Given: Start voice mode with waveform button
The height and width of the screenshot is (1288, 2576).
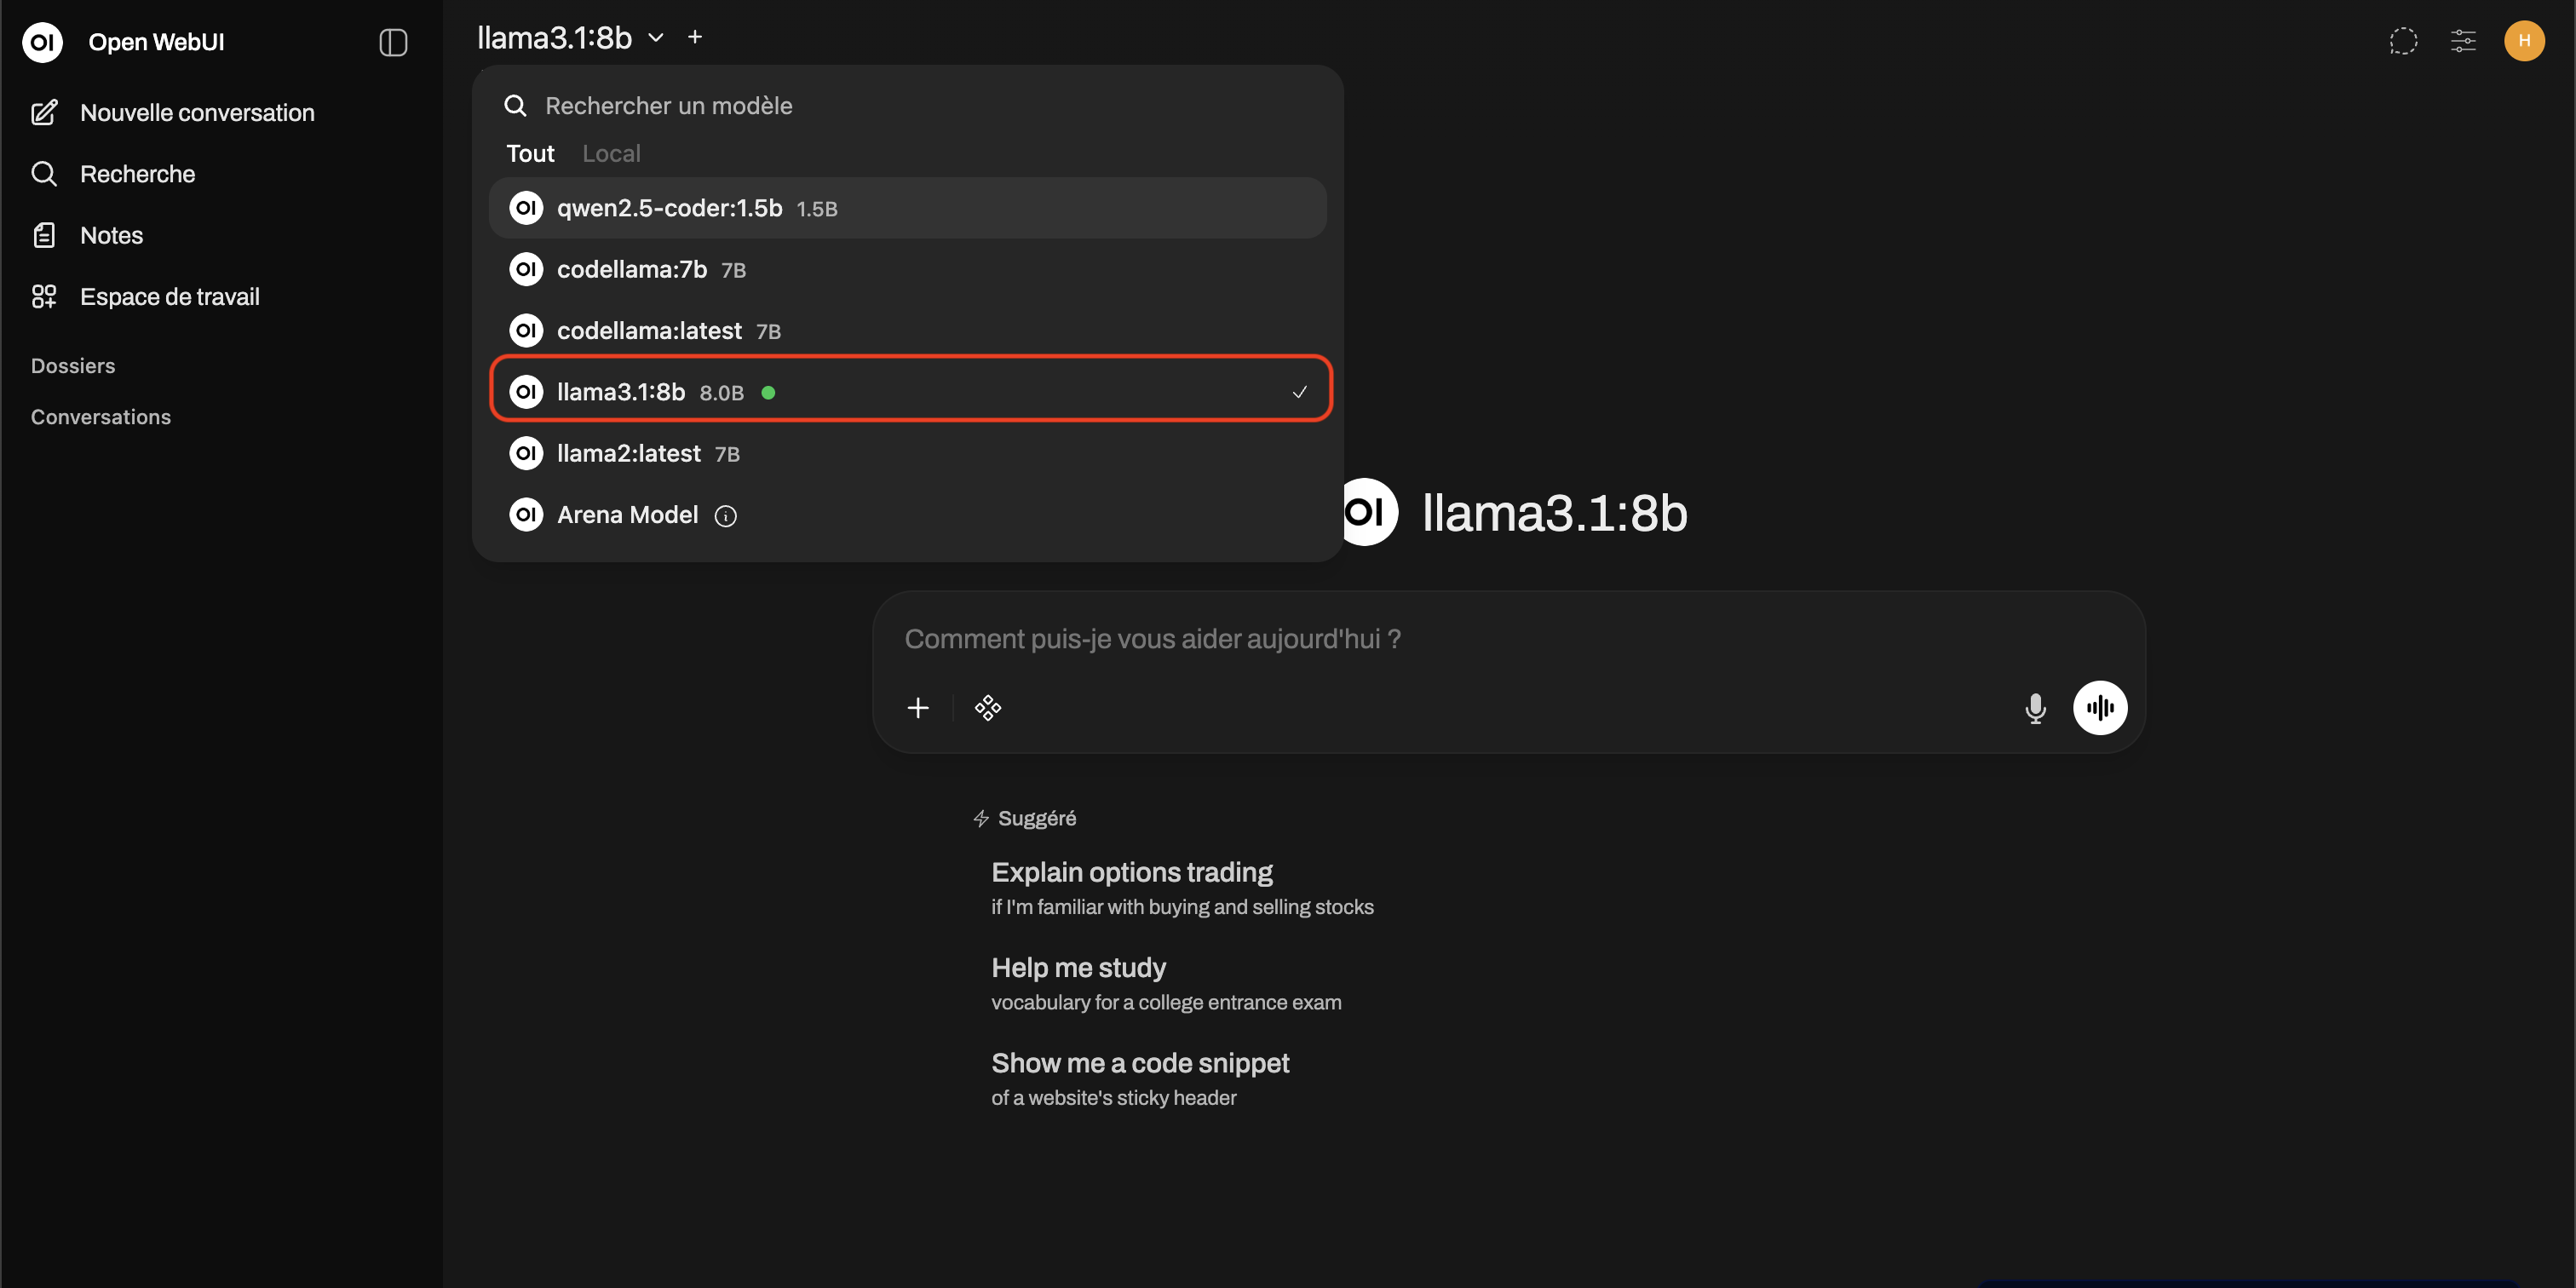Looking at the screenshot, I should pyautogui.click(x=2099, y=708).
